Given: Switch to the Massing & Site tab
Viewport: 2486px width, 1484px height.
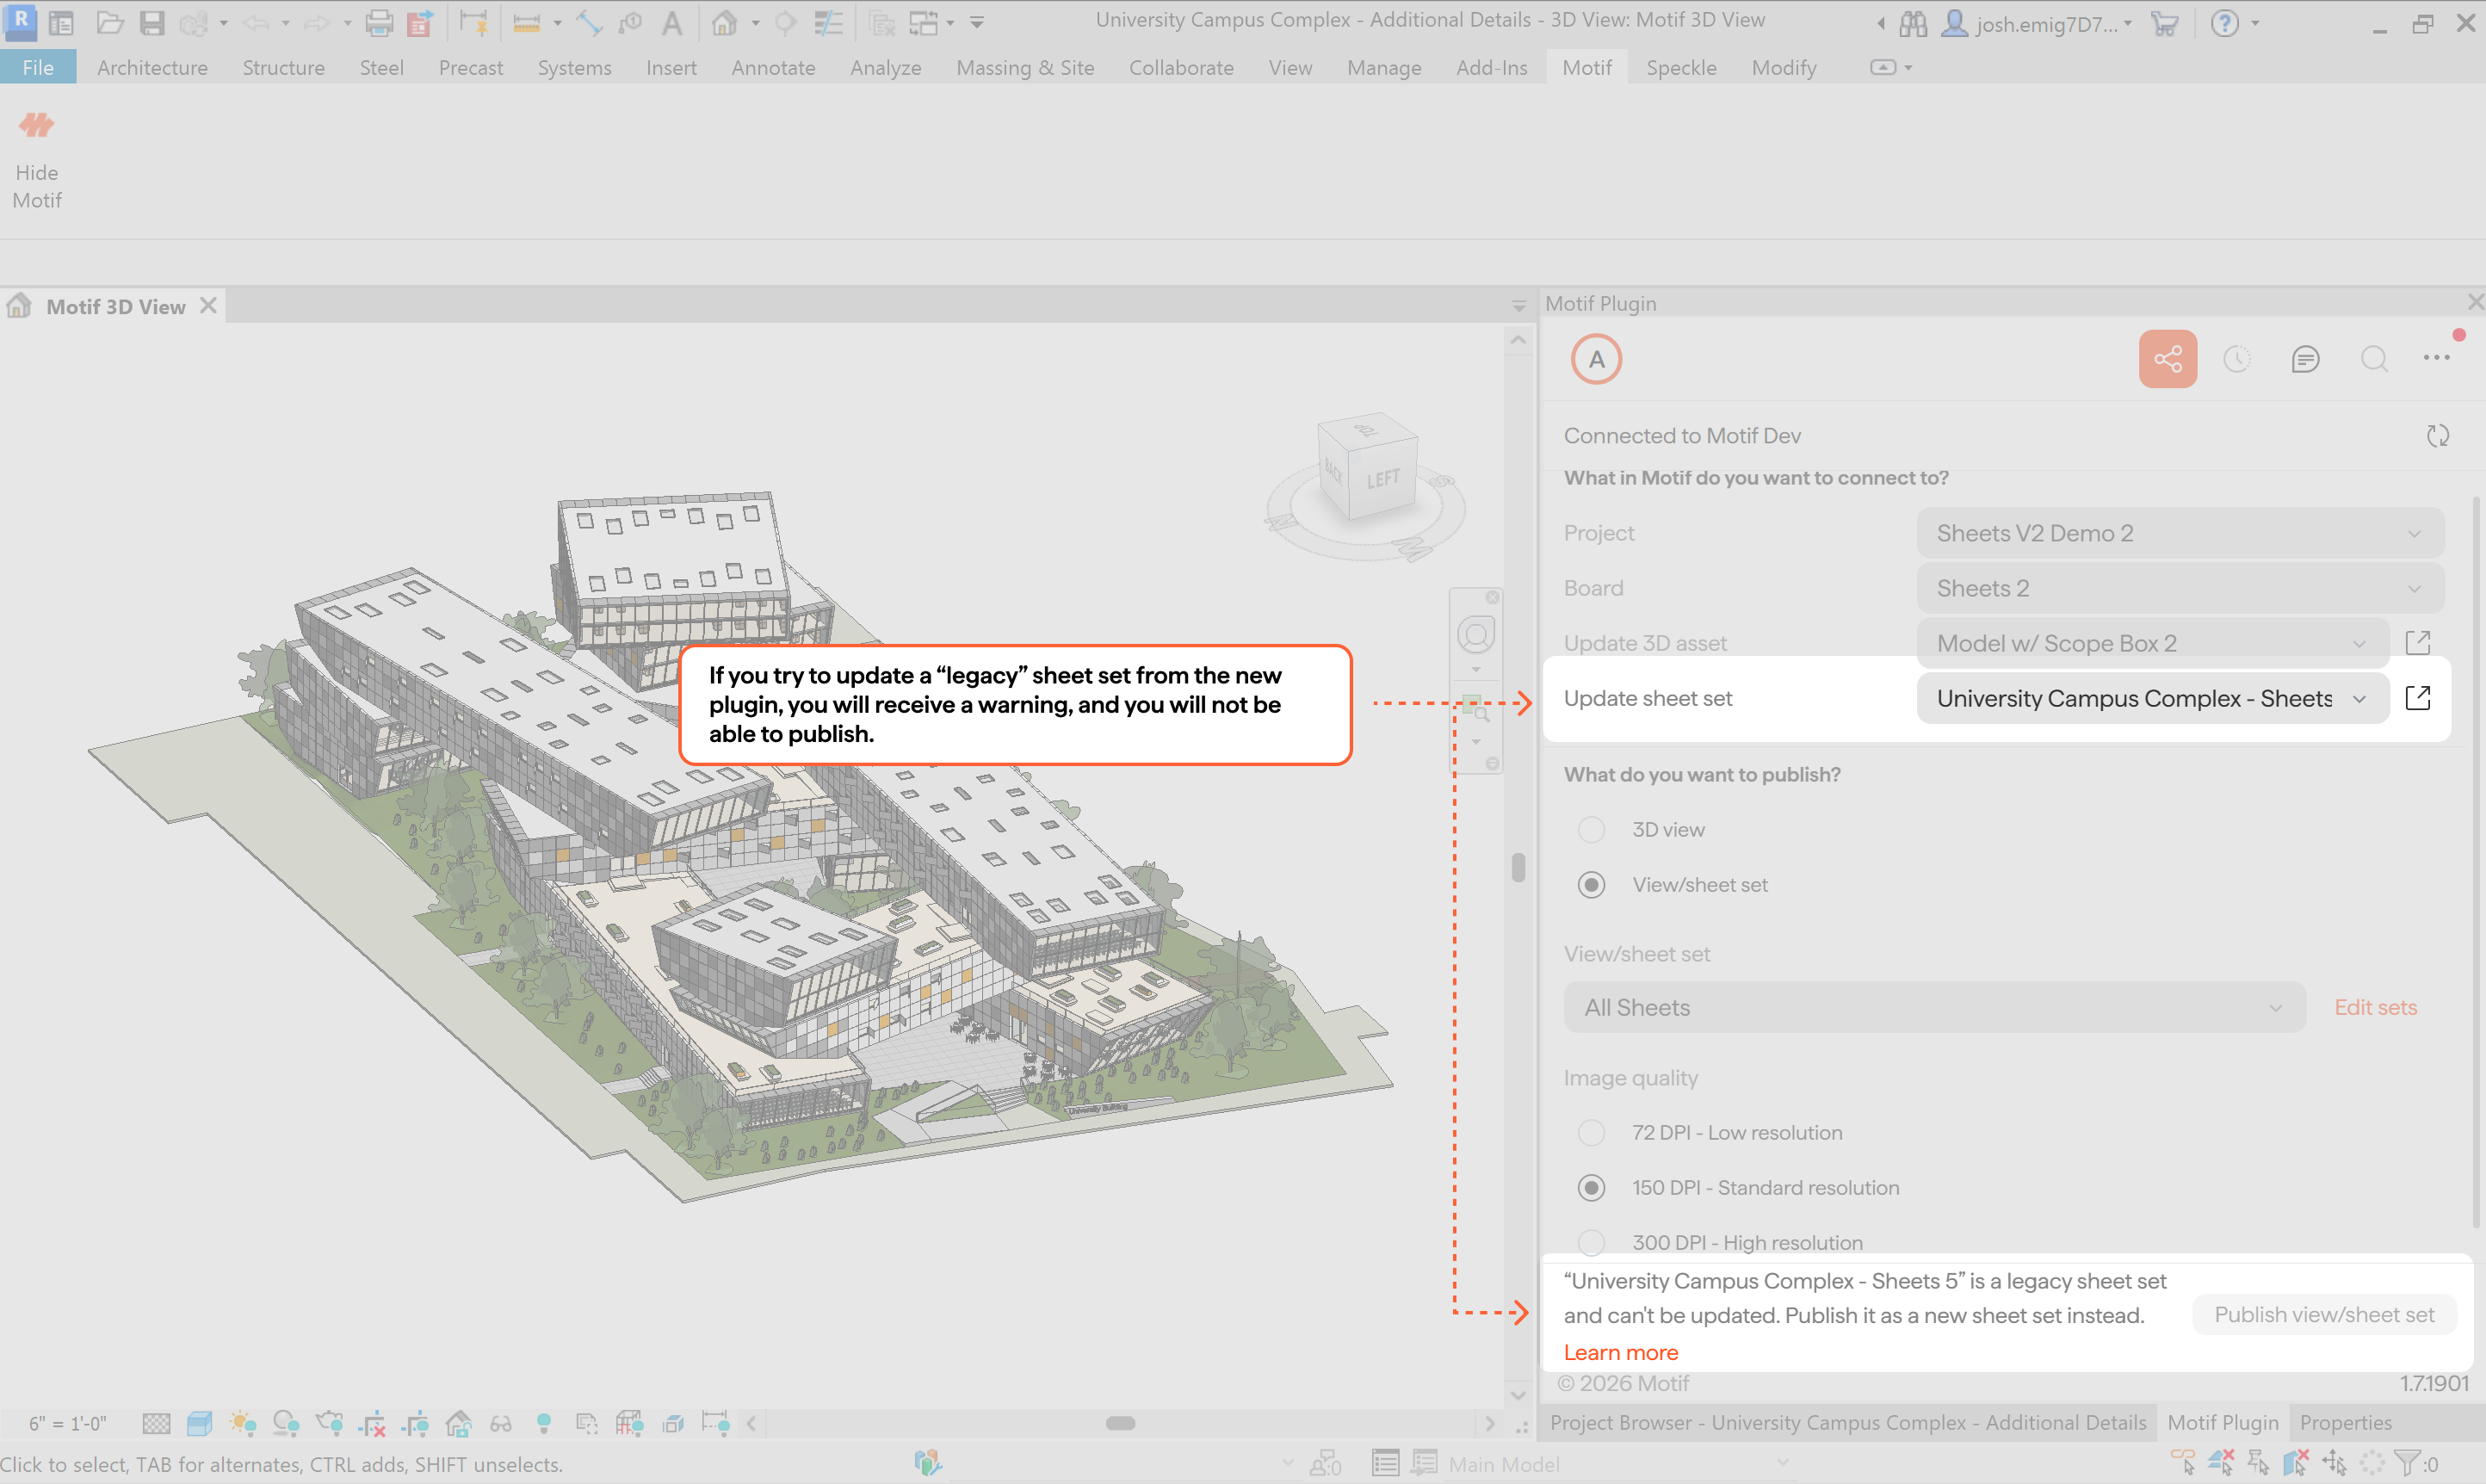Looking at the screenshot, I should (1025, 67).
